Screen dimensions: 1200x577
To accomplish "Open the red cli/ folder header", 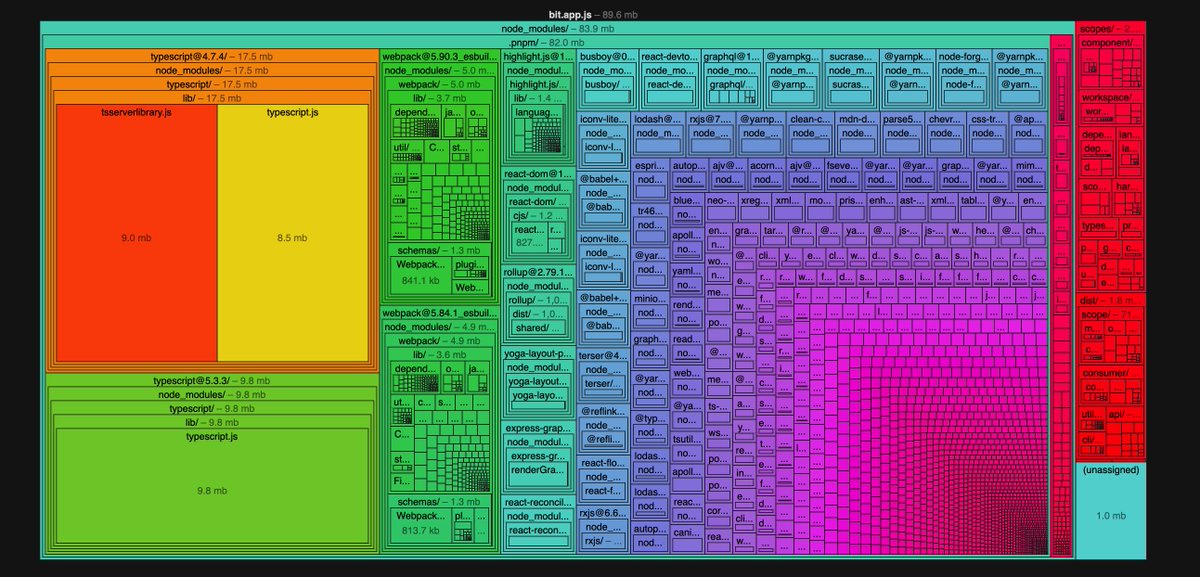I will pos(1093,439).
